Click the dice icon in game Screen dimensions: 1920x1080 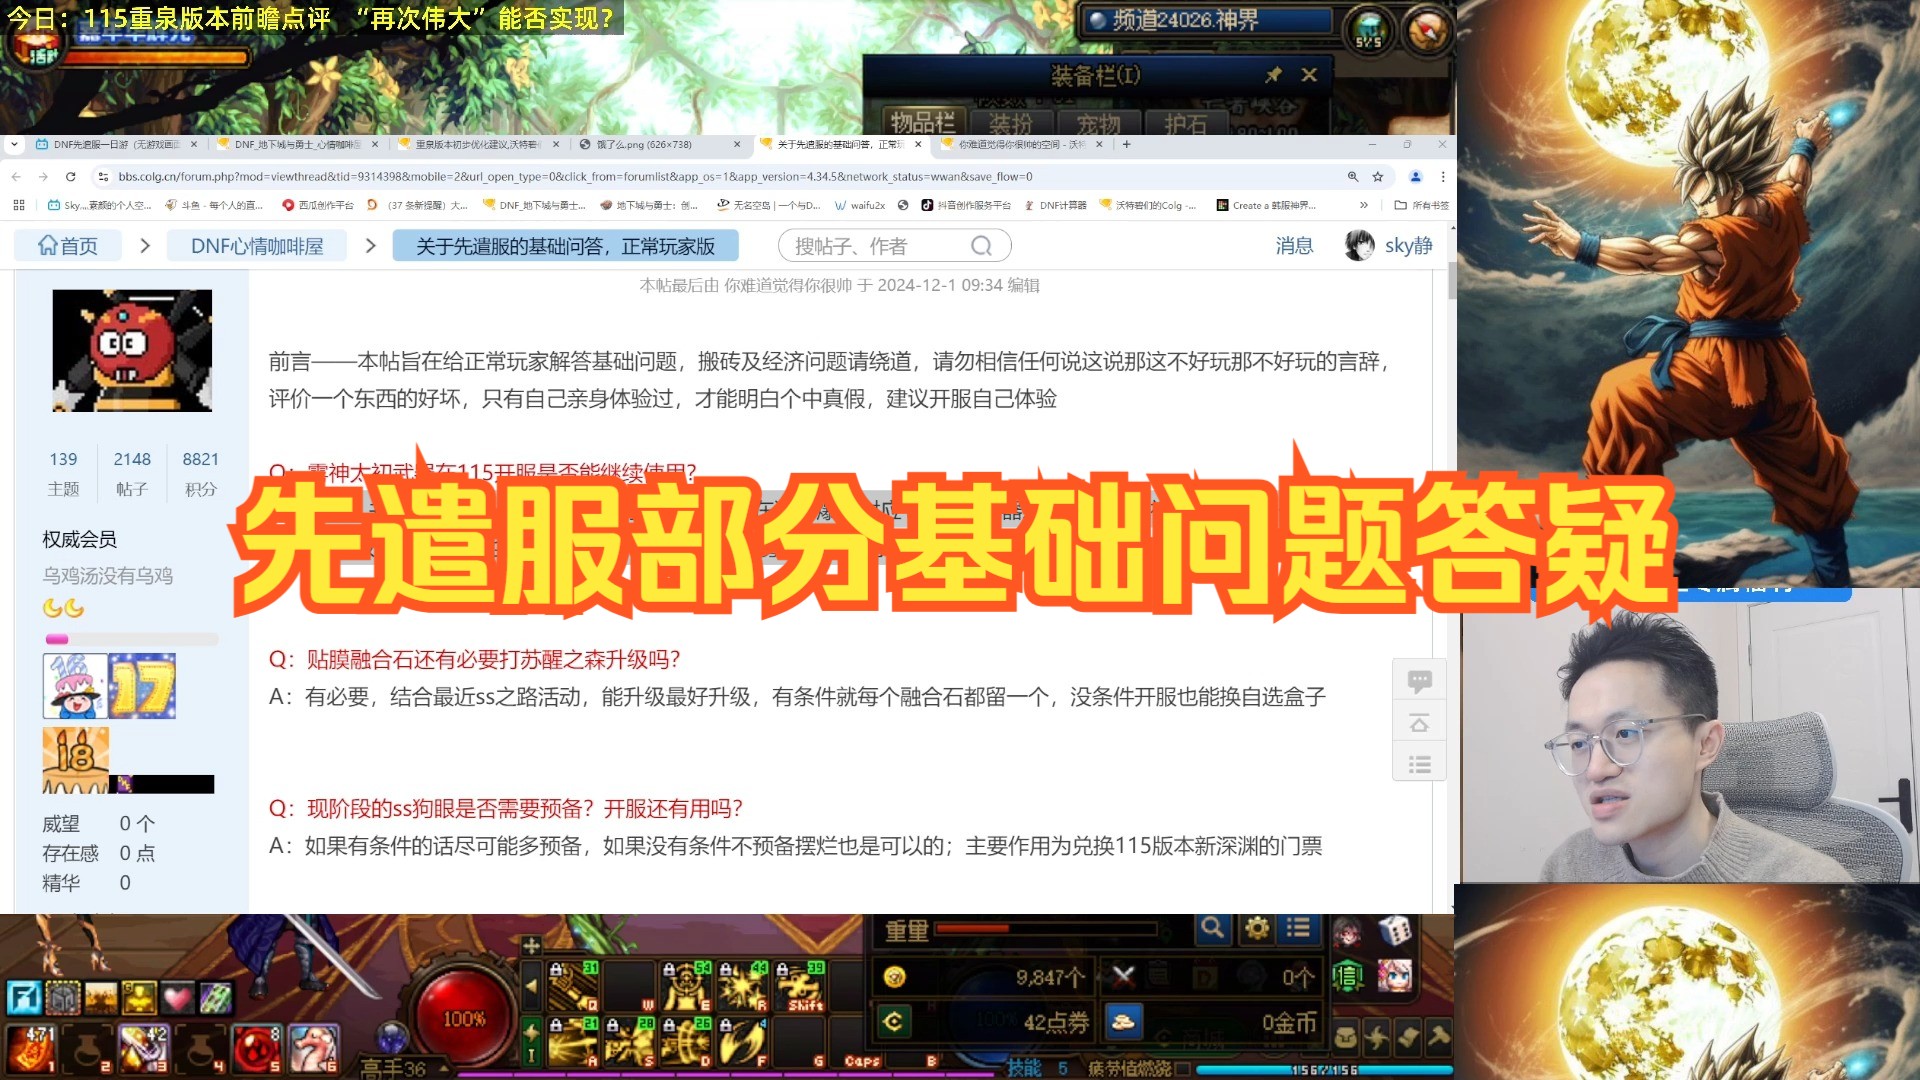pos(1394,932)
